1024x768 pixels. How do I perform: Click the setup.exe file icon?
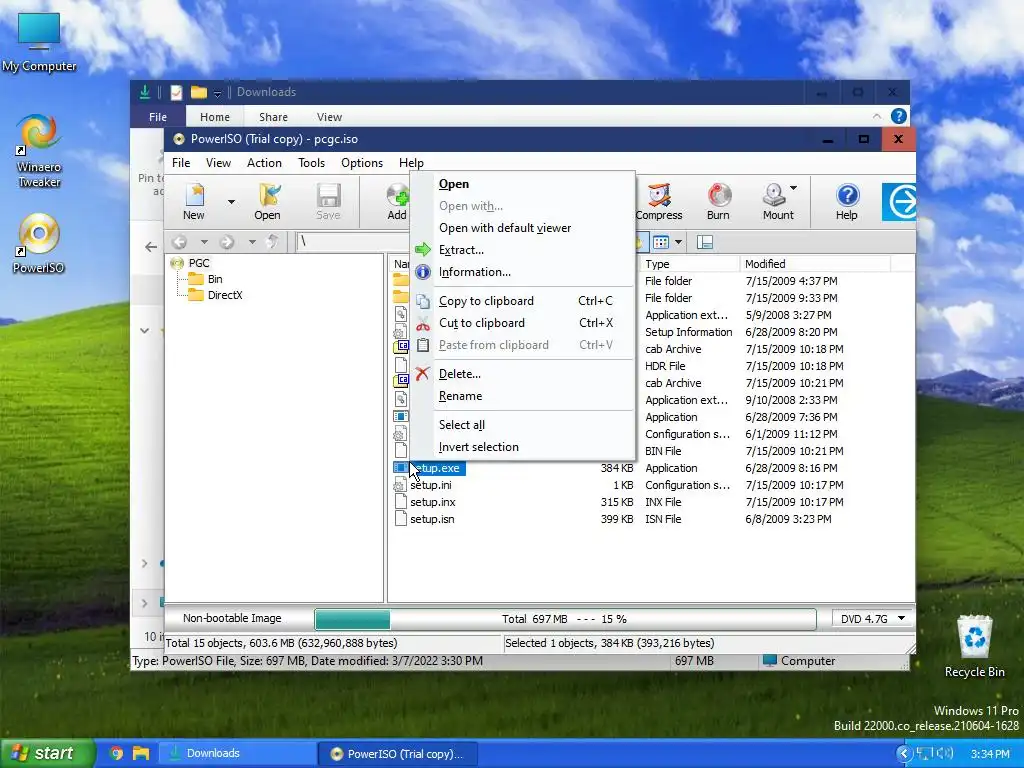pyautogui.click(x=400, y=468)
